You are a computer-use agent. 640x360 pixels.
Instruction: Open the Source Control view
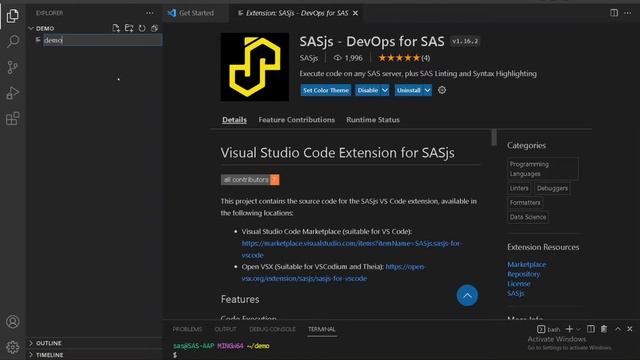[13, 67]
